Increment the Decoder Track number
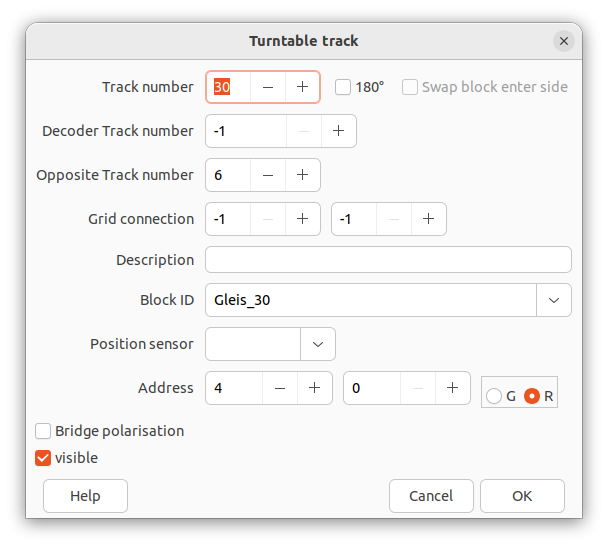 (x=338, y=131)
